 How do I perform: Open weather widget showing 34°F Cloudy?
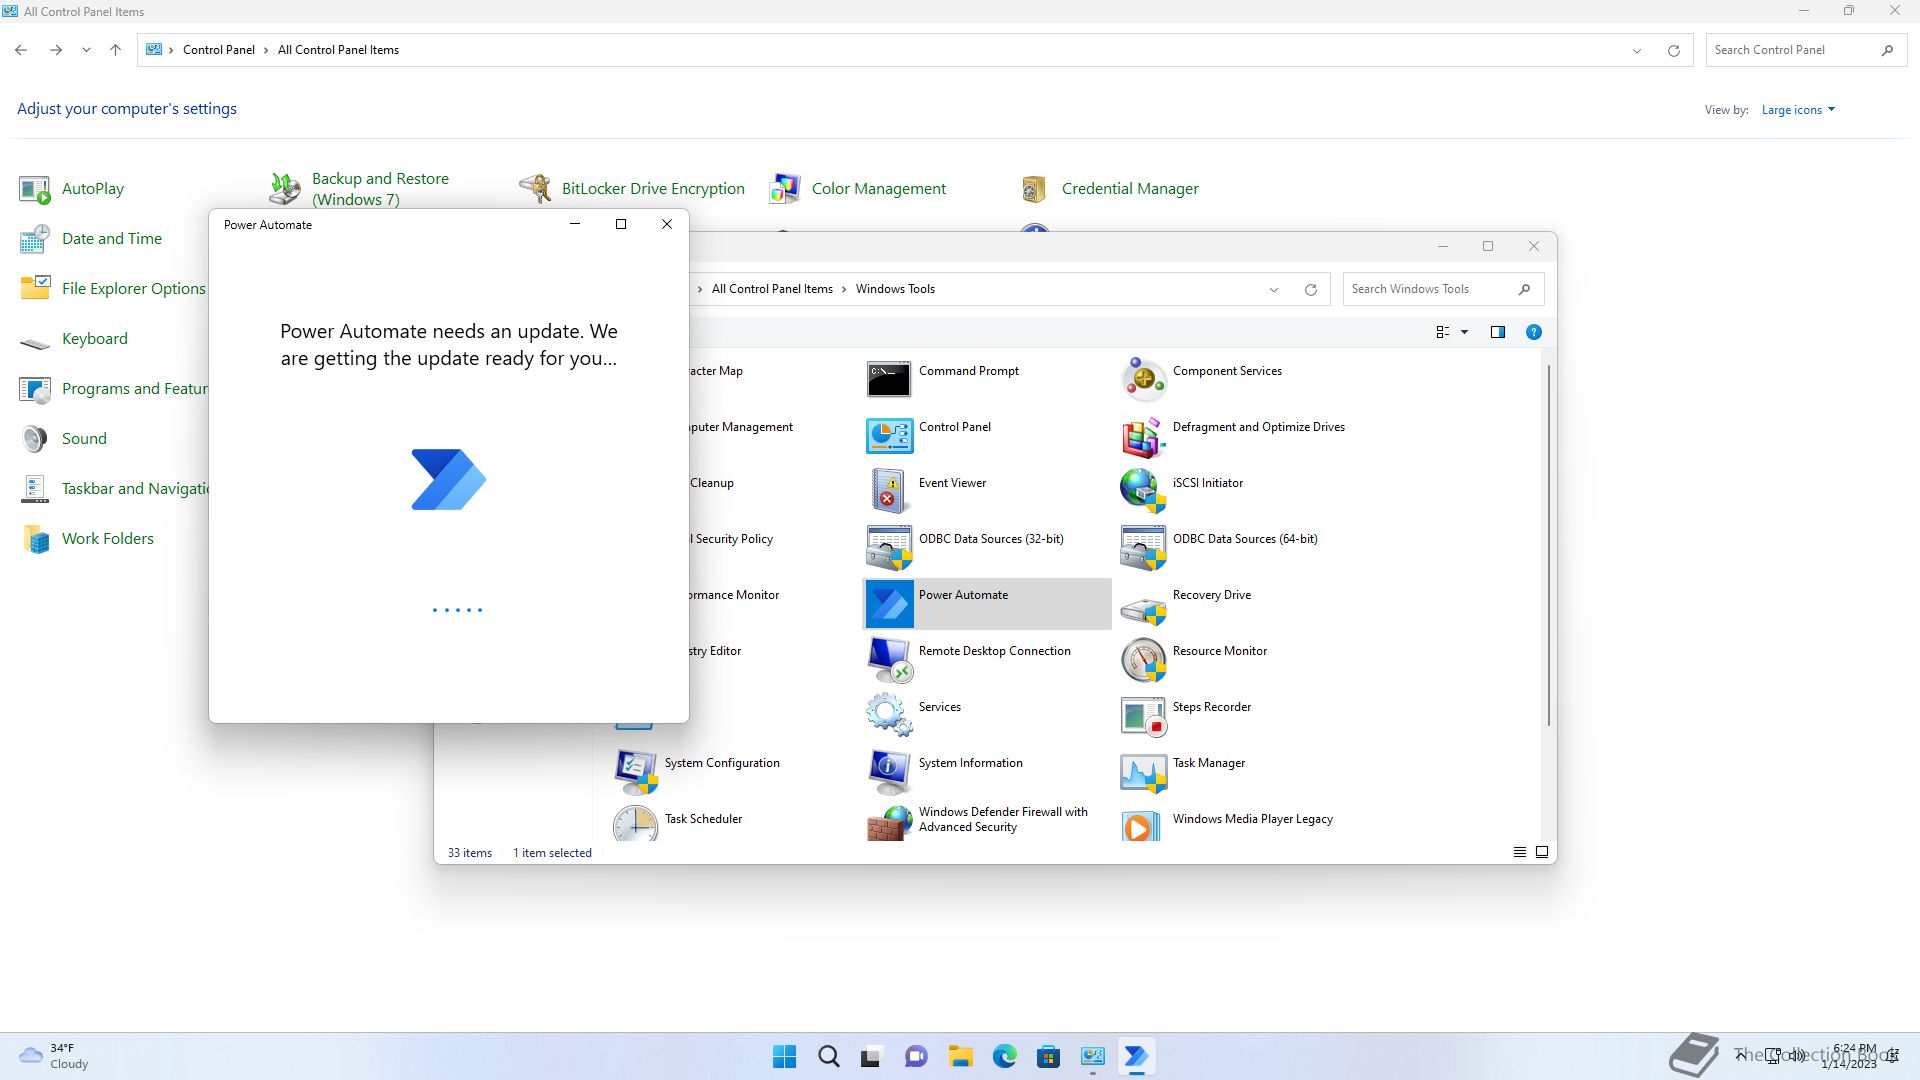tap(55, 1056)
